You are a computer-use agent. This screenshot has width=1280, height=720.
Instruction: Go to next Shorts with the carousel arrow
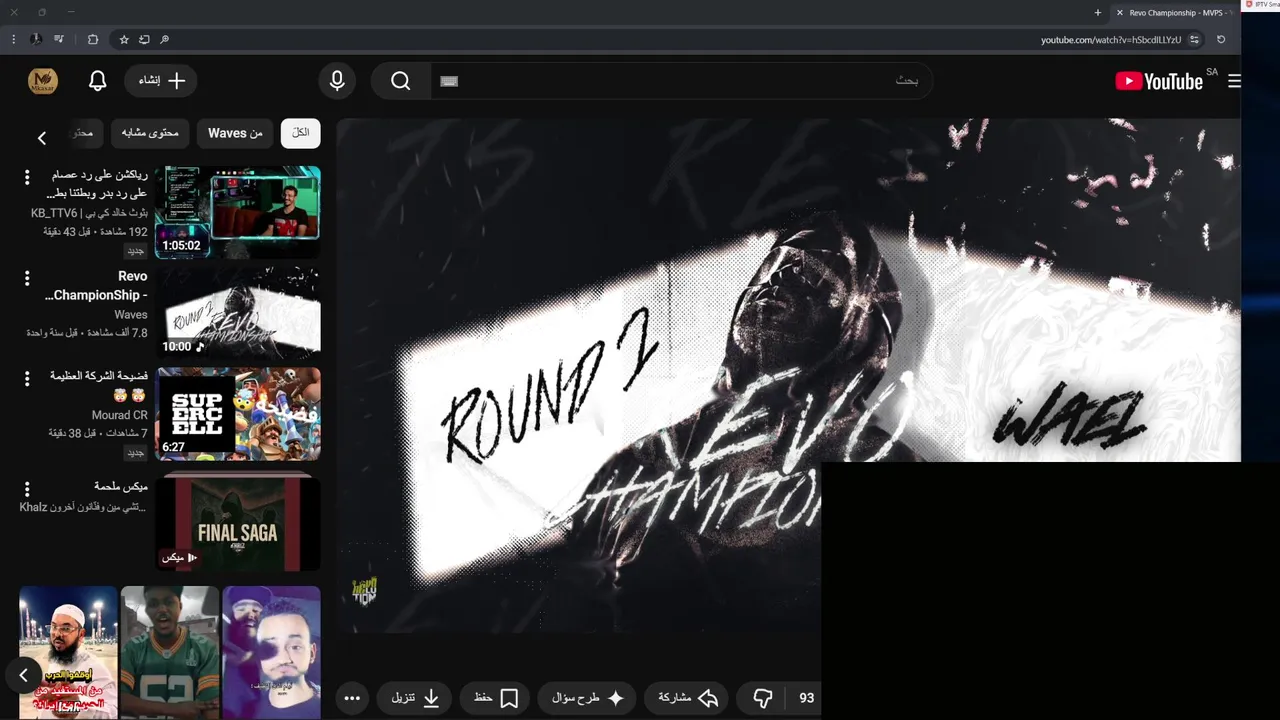[23, 676]
